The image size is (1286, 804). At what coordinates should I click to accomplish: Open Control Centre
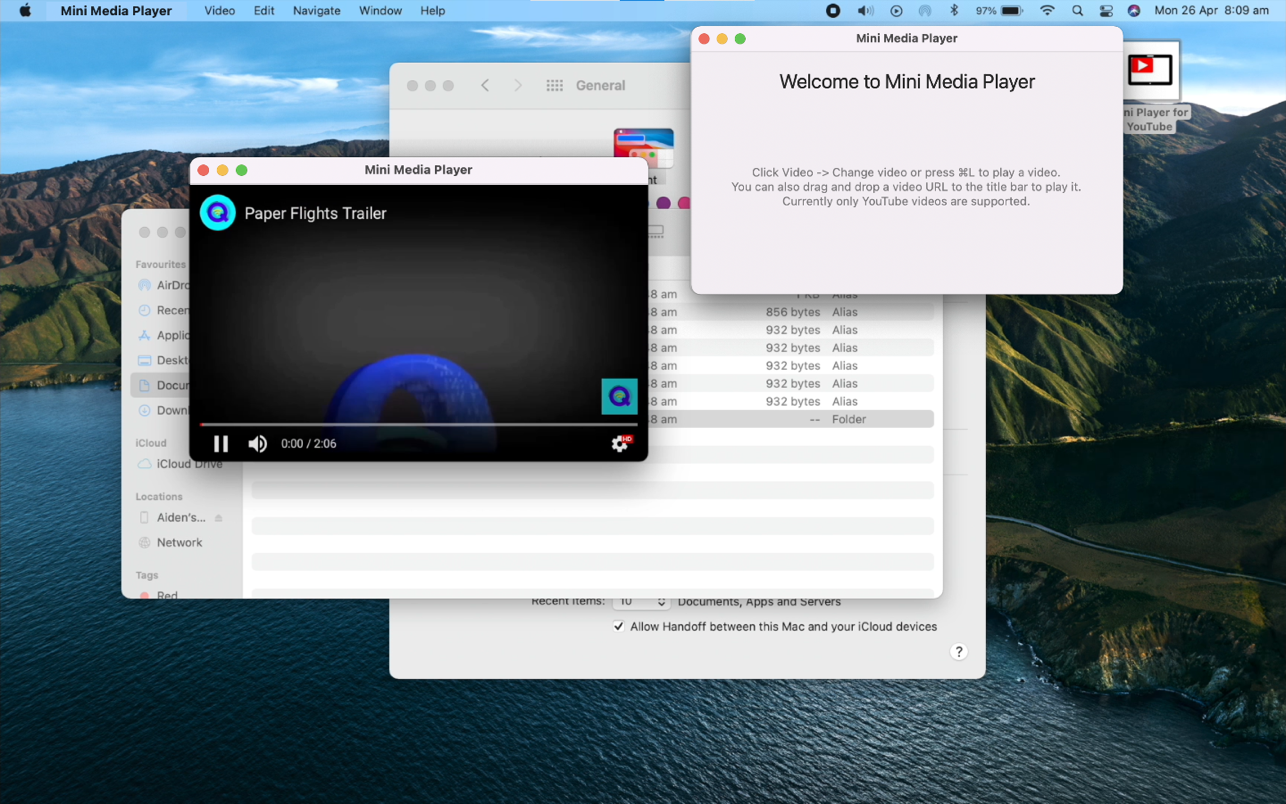coord(1106,11)
